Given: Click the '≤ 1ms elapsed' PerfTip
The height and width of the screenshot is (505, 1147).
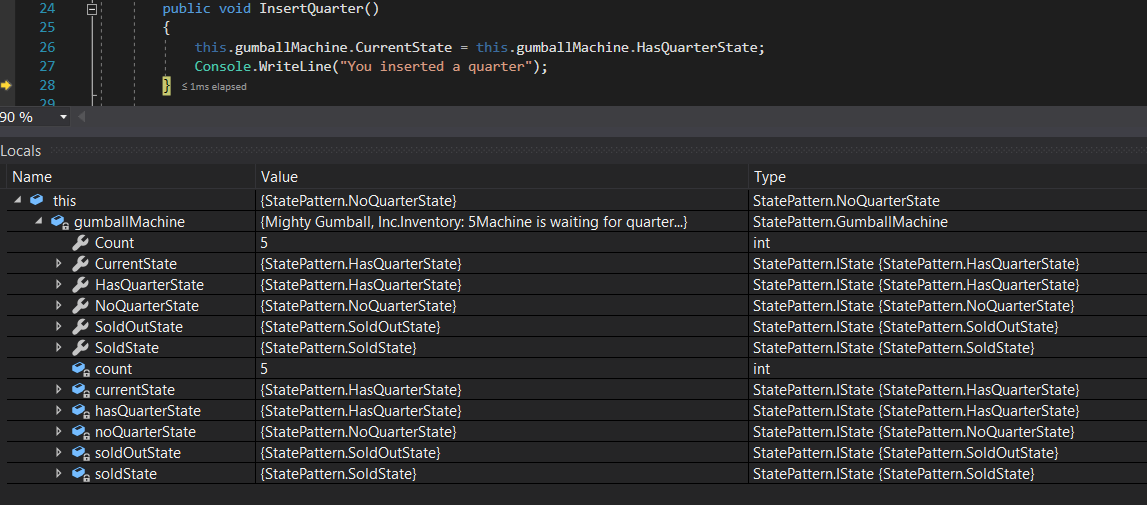Looking at the screenshot, I should pyautogui.click(x=214, y=86).
